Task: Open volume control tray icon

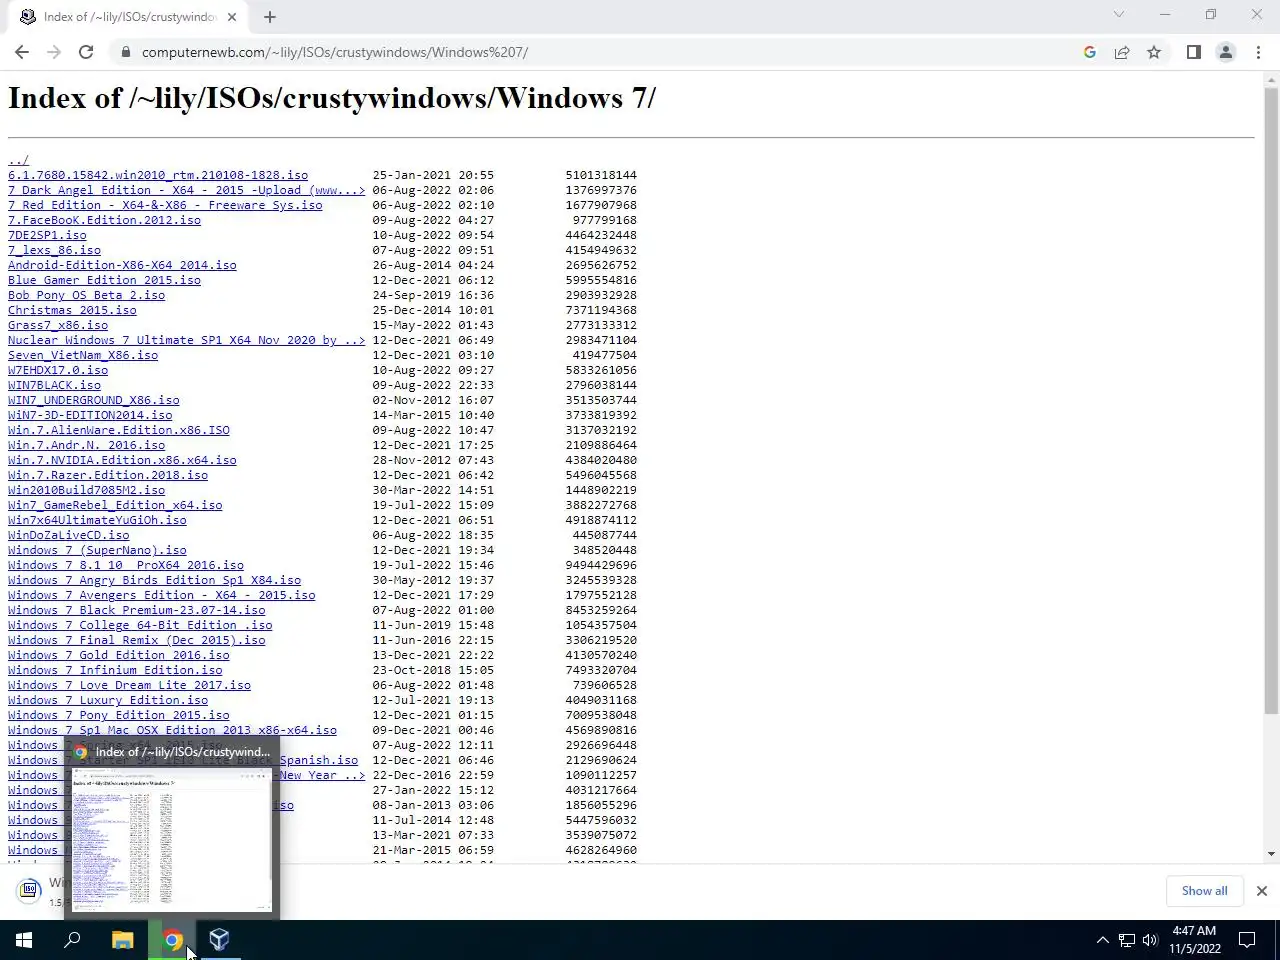Action: coord(1150,940)
